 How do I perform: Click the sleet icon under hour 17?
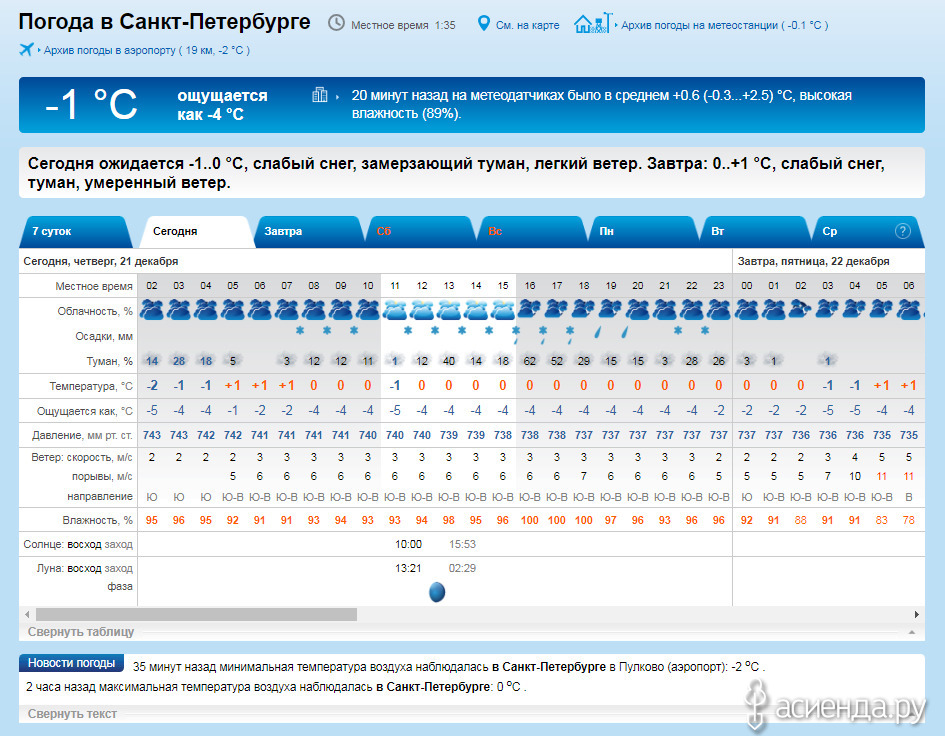pos(542,333)
